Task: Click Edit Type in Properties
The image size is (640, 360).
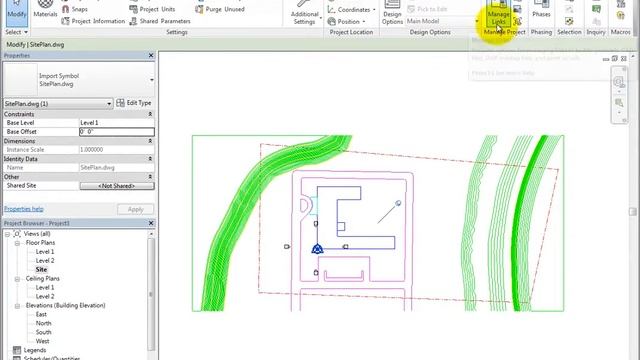Action: point(134,103)
